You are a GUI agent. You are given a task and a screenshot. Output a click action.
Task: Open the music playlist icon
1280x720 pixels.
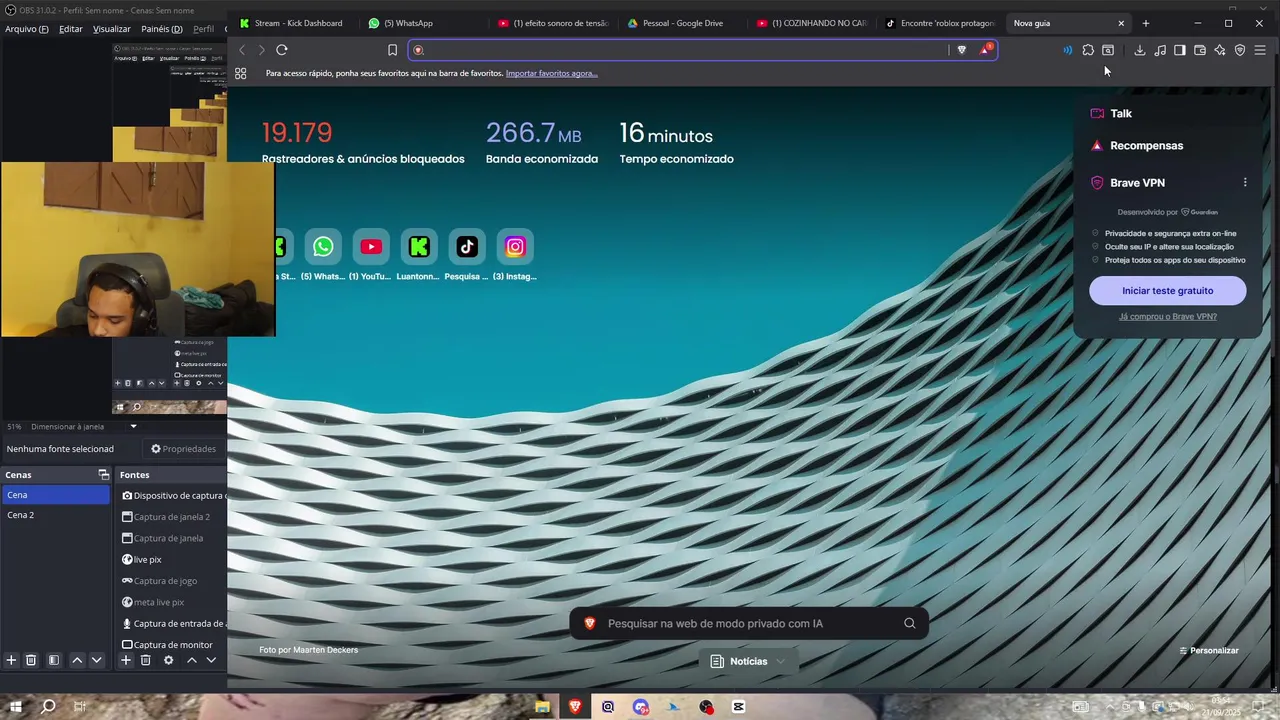(1160, 50)
